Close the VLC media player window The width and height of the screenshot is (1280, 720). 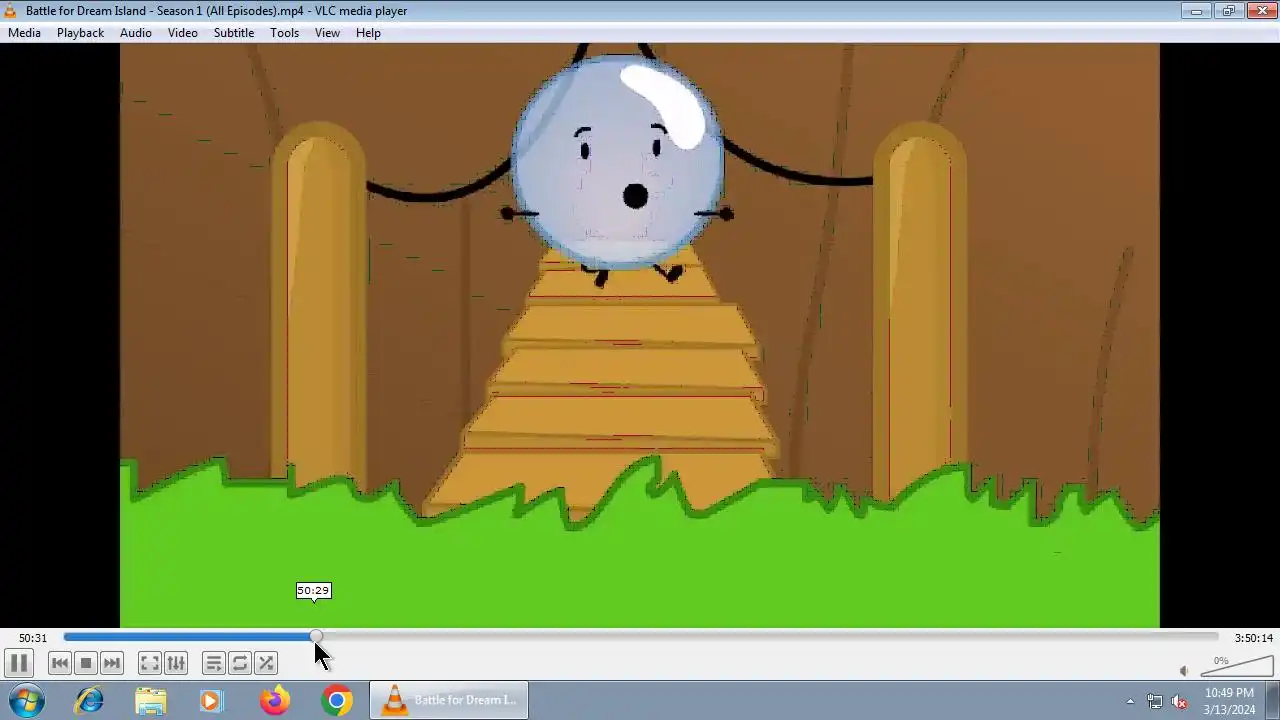(1262, 10)
